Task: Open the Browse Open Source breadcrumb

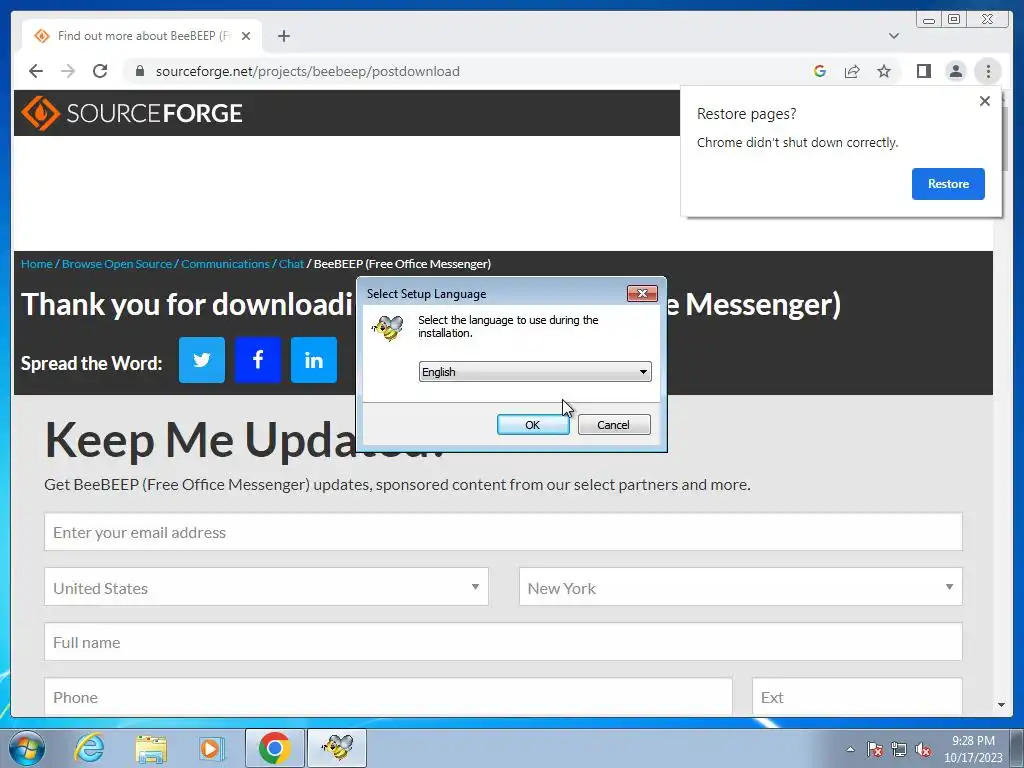Action: pos(116,264)
